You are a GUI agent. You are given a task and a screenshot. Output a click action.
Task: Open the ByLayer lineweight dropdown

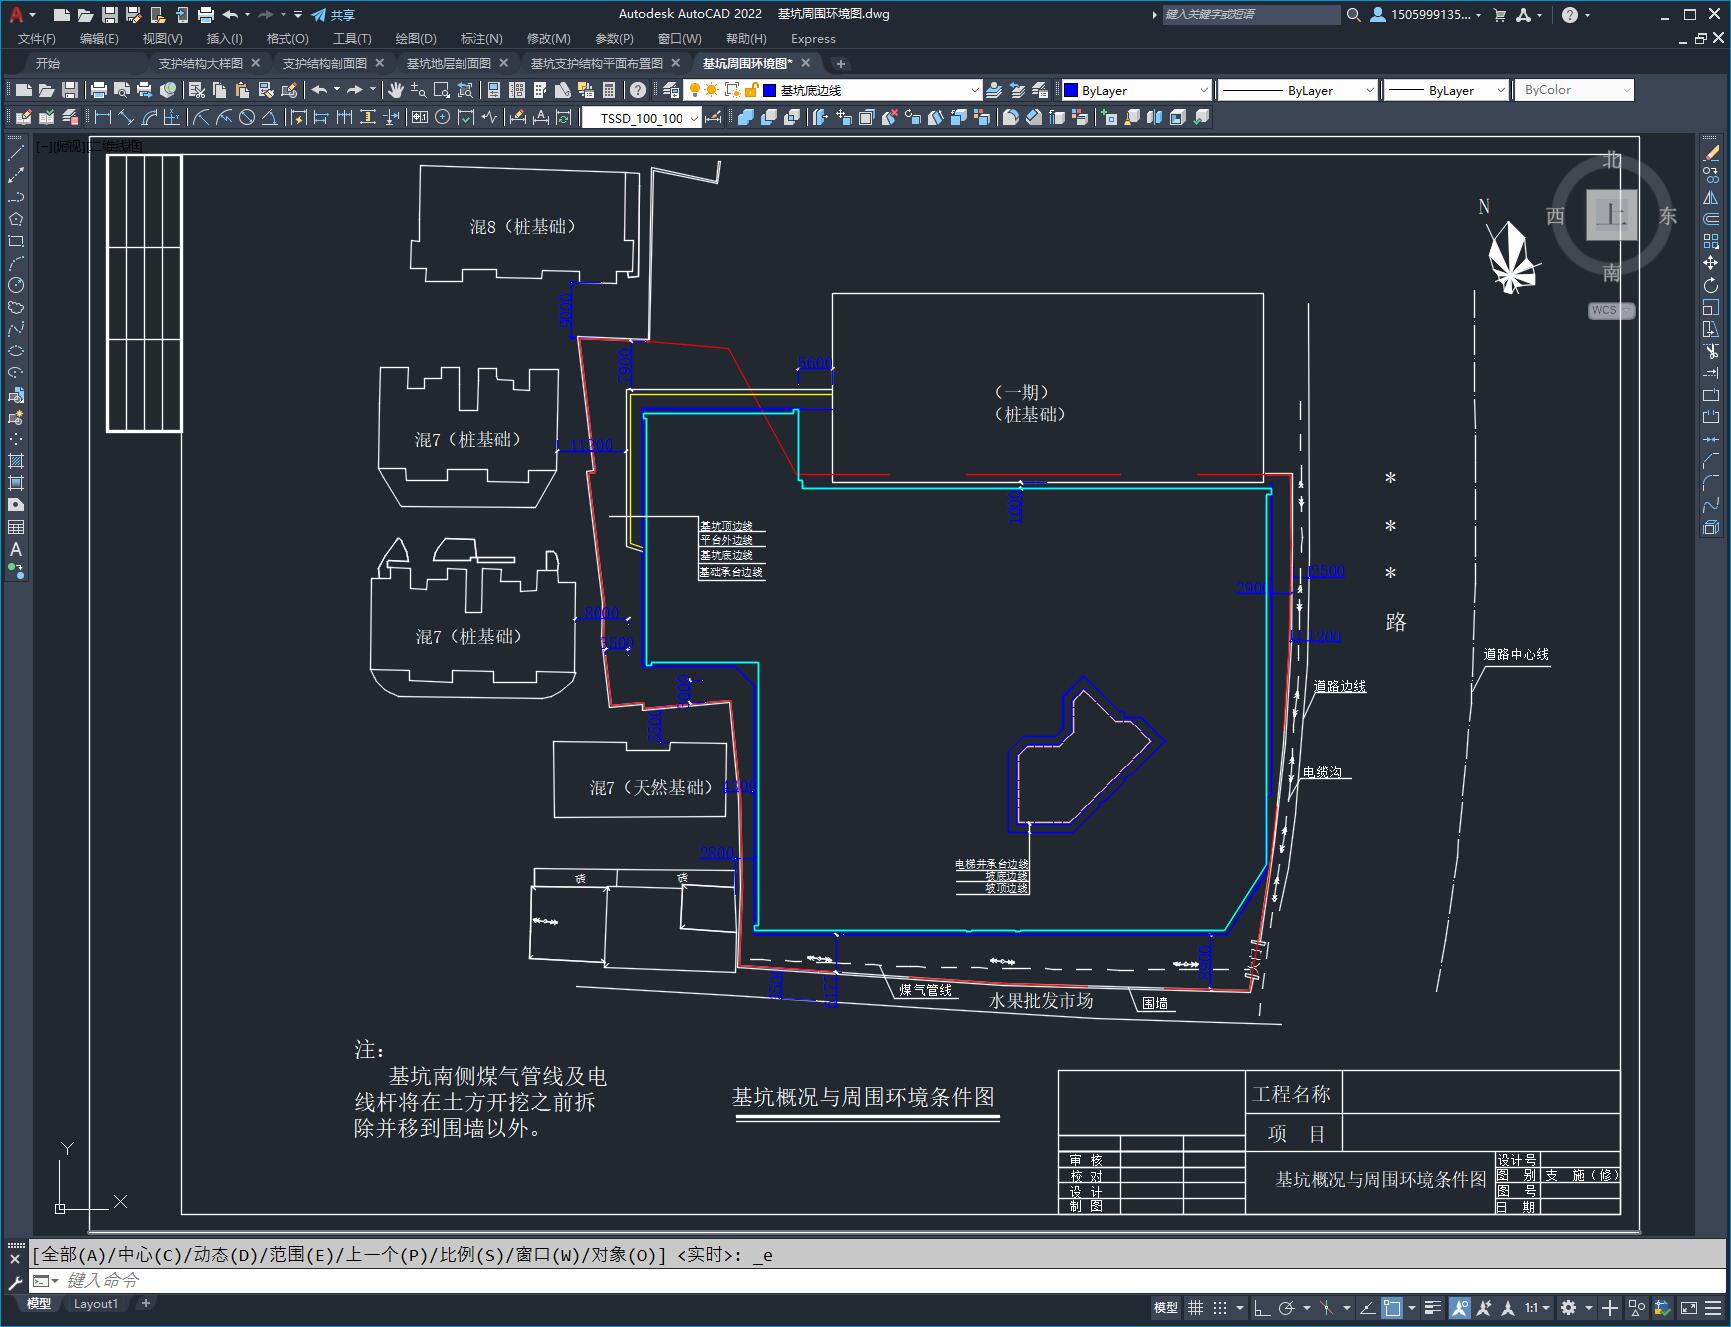pos(1446,90)
